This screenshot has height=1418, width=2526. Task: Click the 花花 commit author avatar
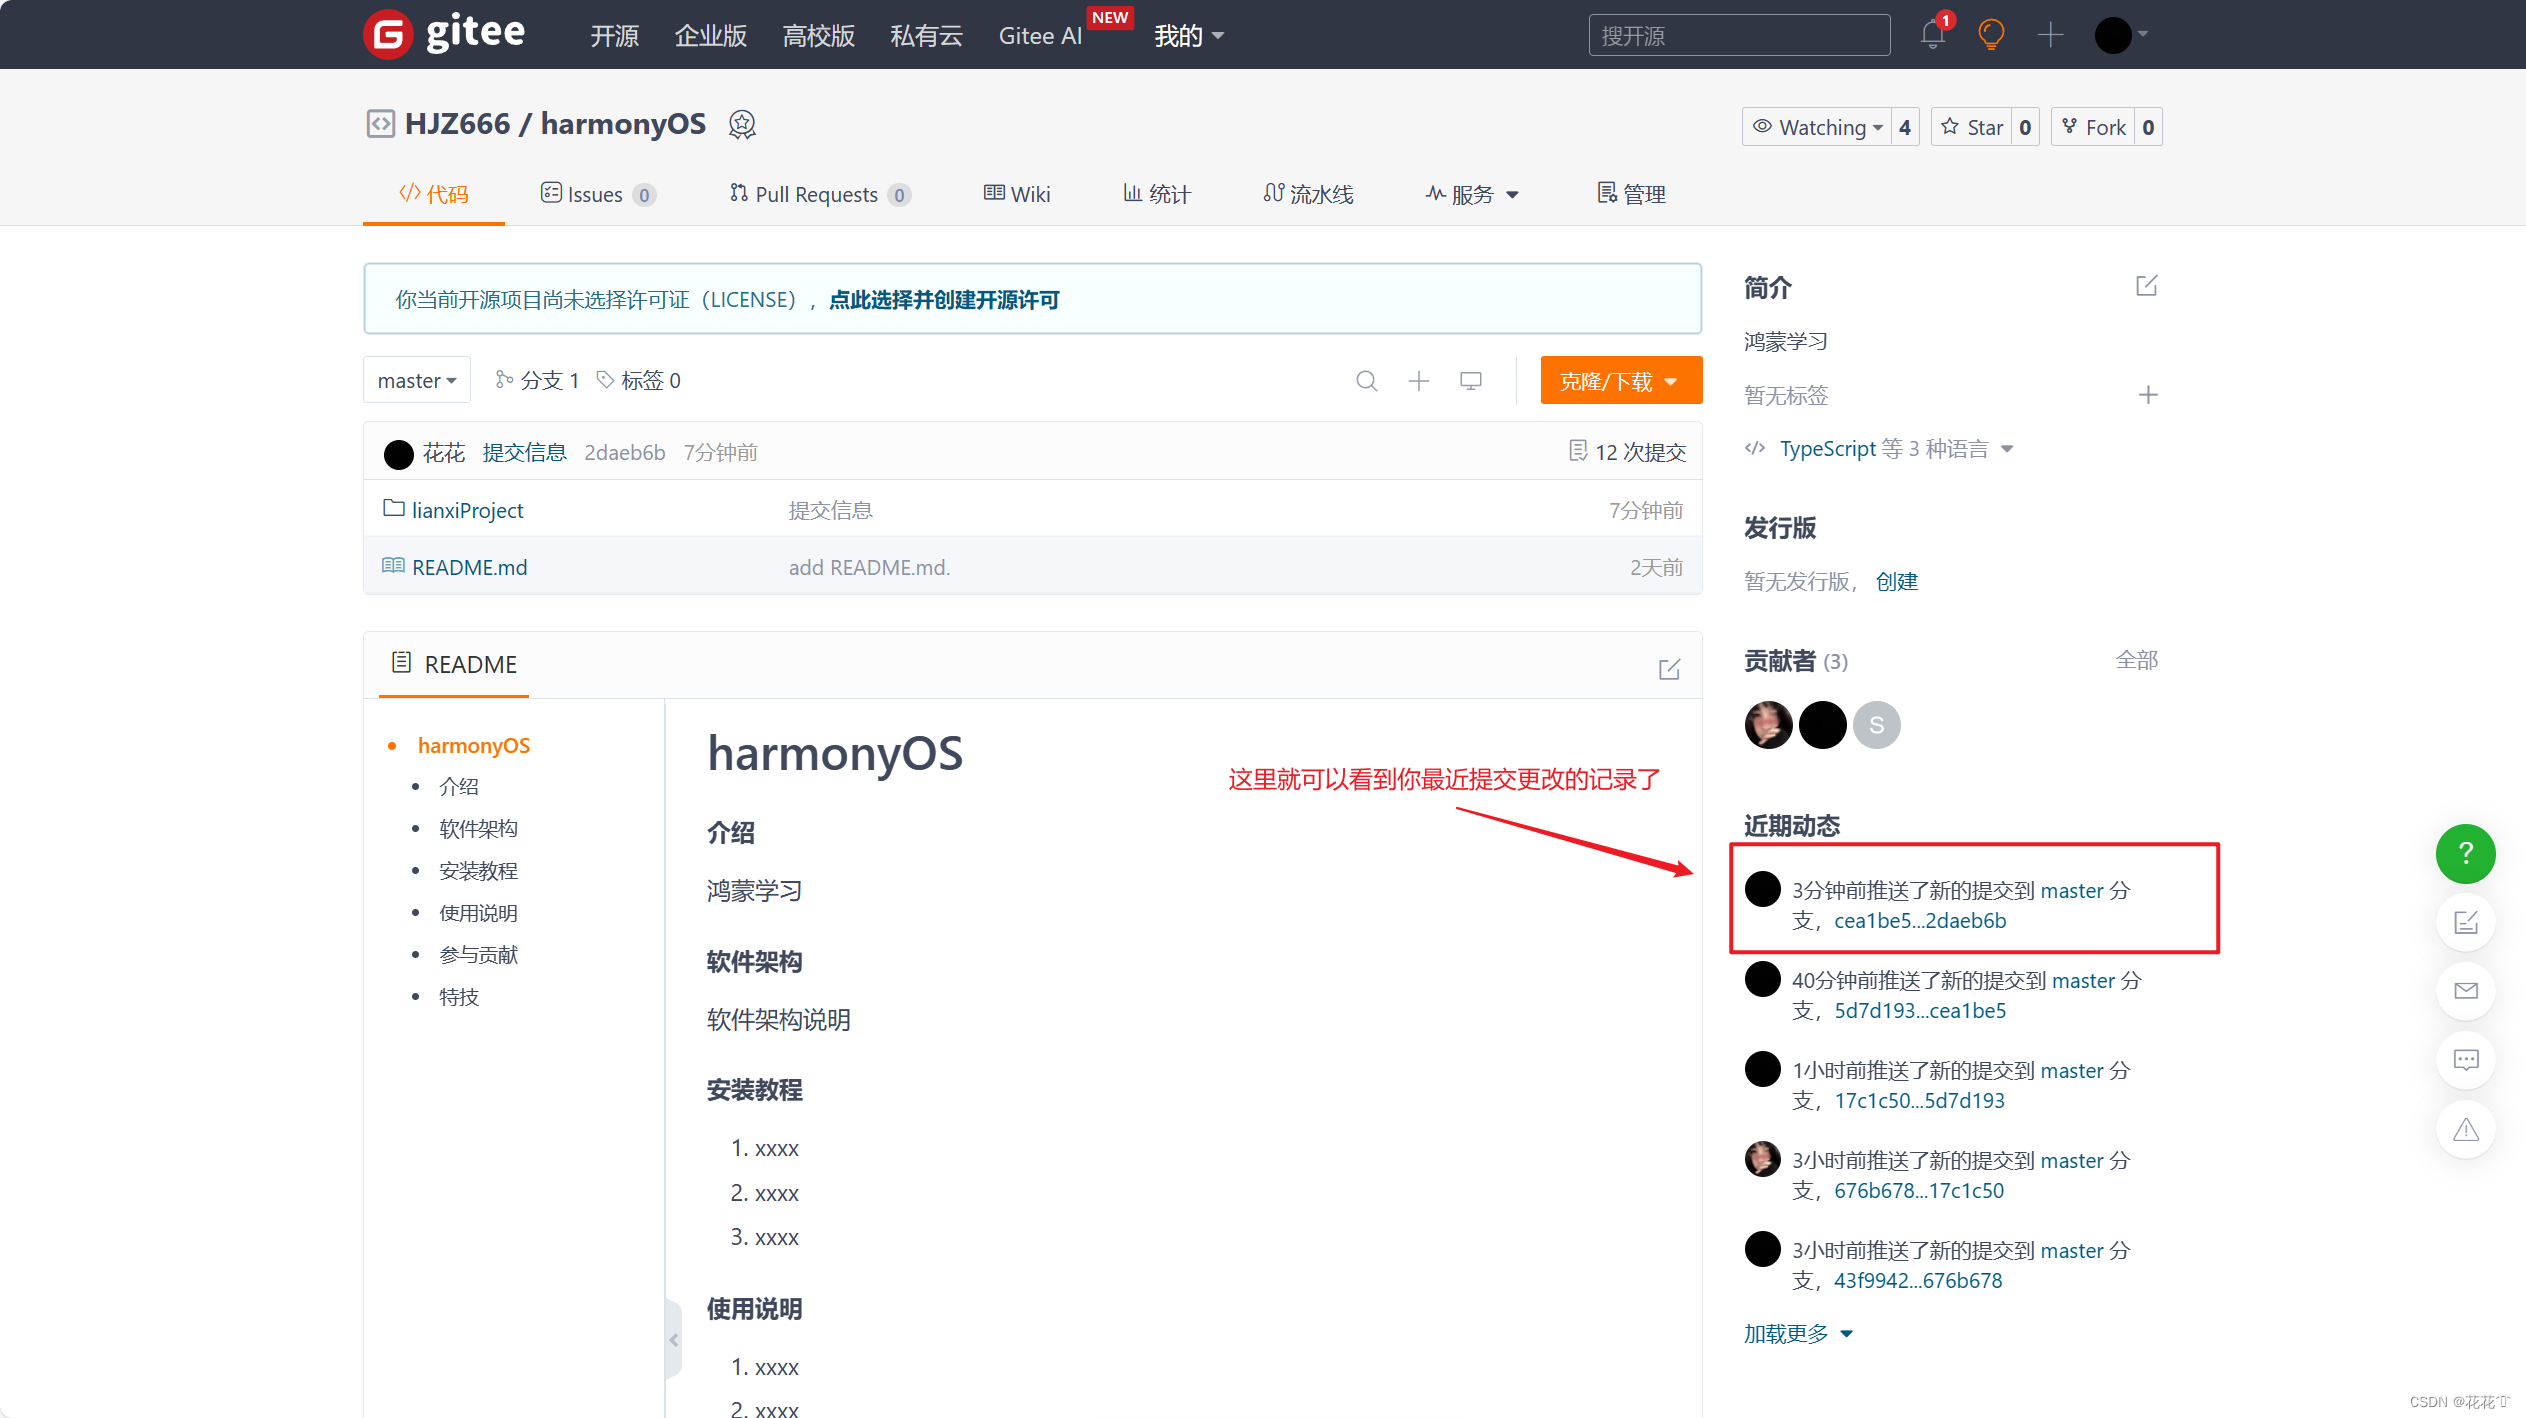pos(399,454)
